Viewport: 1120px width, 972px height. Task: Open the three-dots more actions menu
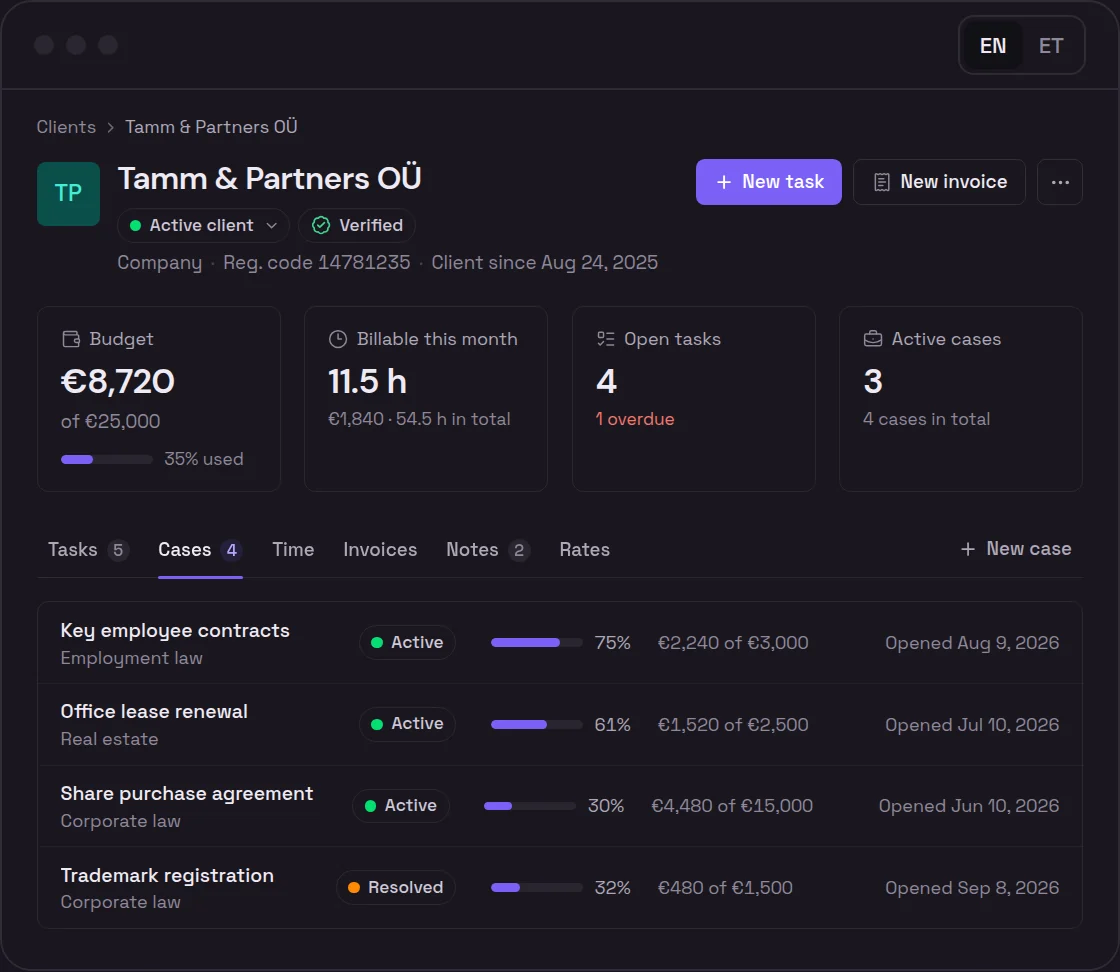point(1060,182)
